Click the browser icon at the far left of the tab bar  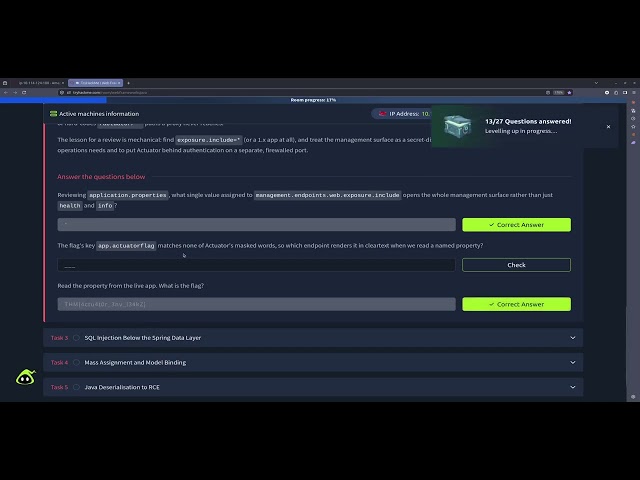click(x=5, y=83)
